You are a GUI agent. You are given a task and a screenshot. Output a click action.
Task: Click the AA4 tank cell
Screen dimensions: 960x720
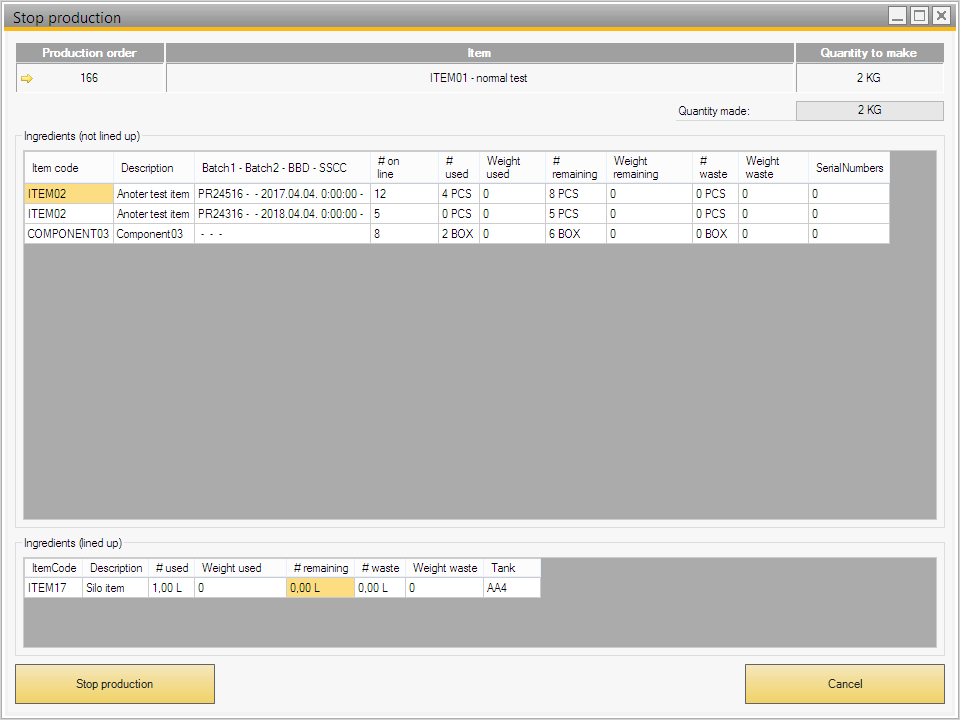(x=511, y=588)
